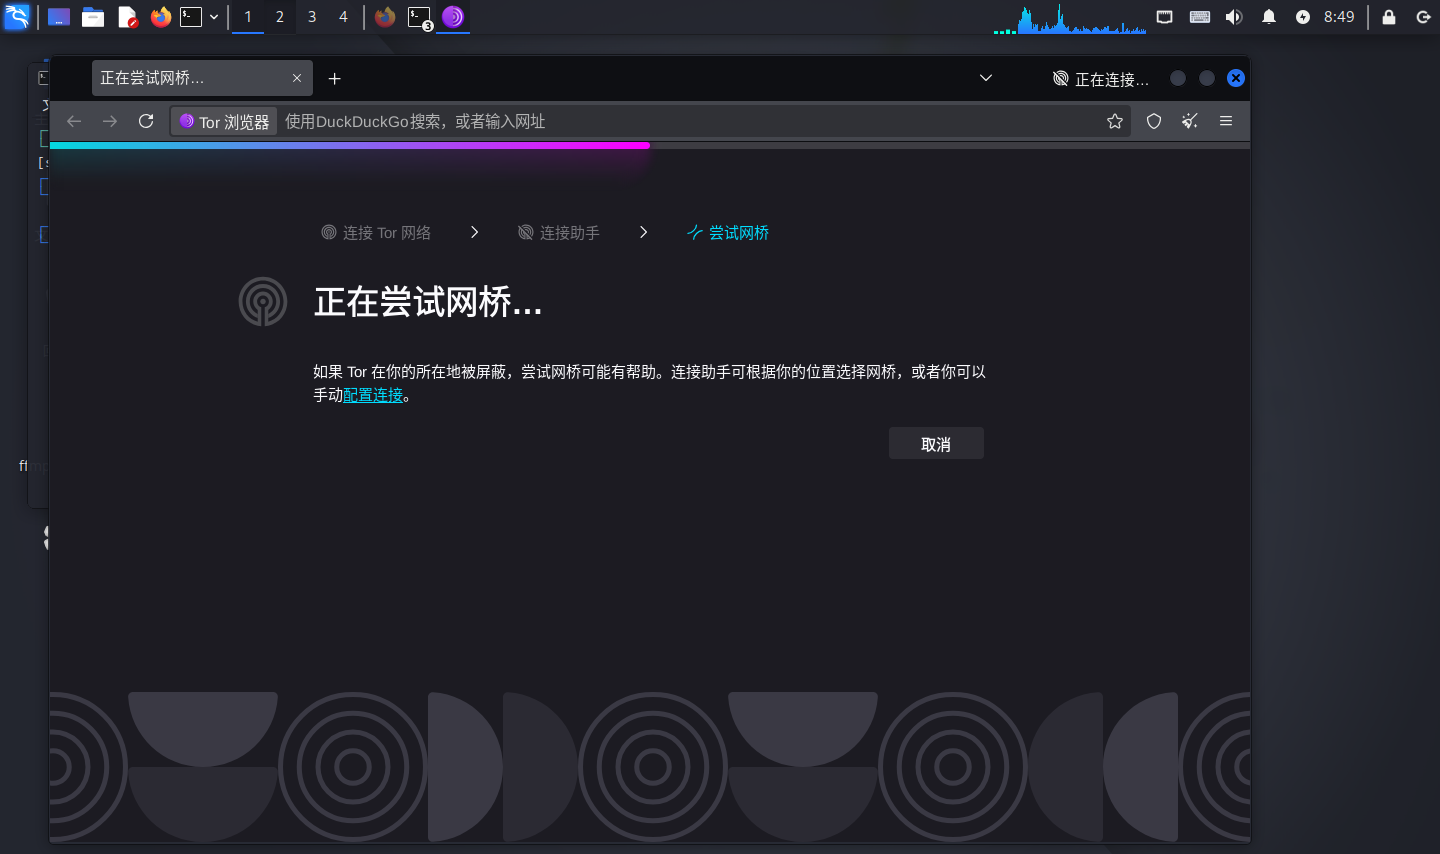Click the back navigation arrow

74,121
